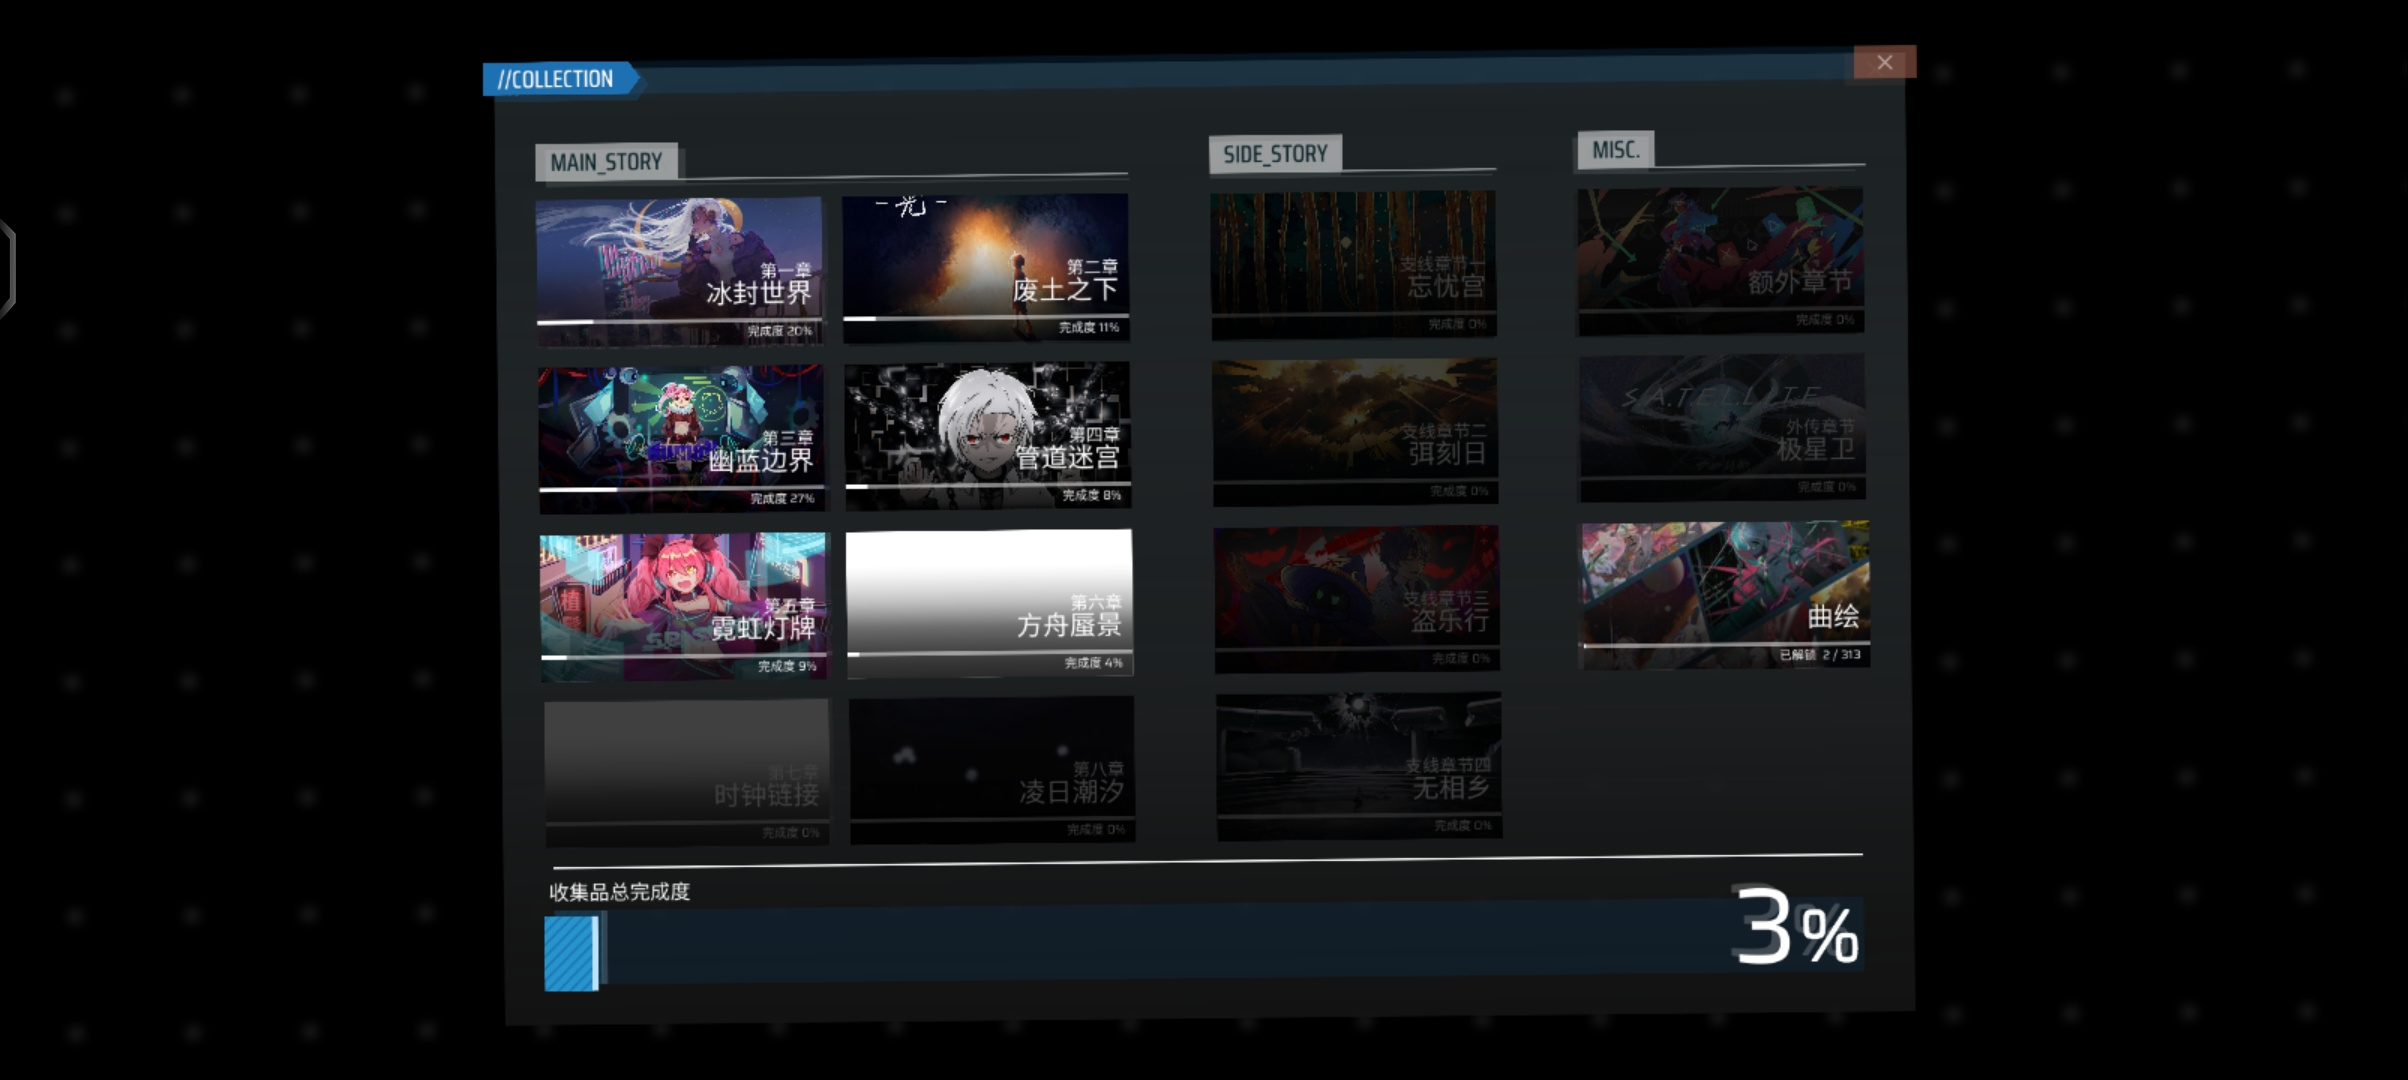Open chapter five 霓虹灯牌 card
This screenshot has height=1080, width=2408.
684,607
